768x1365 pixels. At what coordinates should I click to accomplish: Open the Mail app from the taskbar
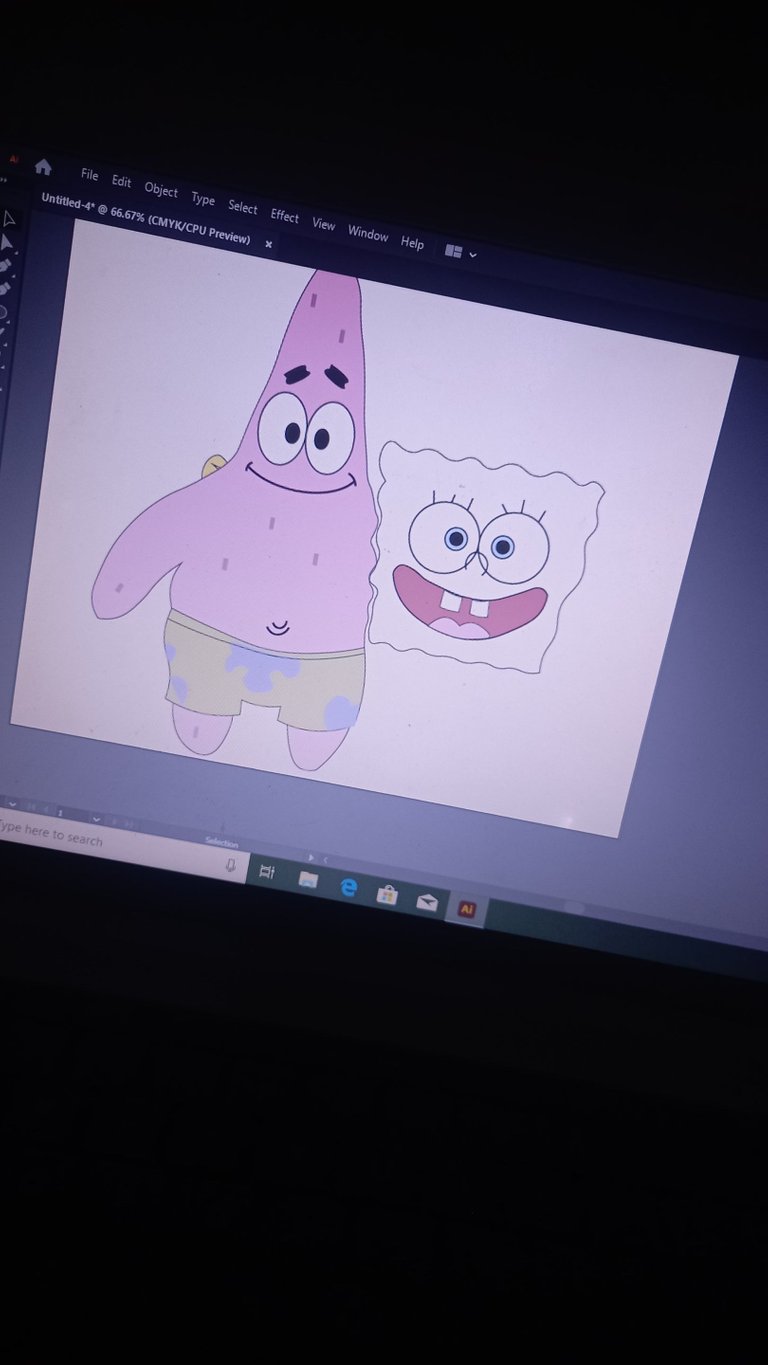(x=427, y=902)
